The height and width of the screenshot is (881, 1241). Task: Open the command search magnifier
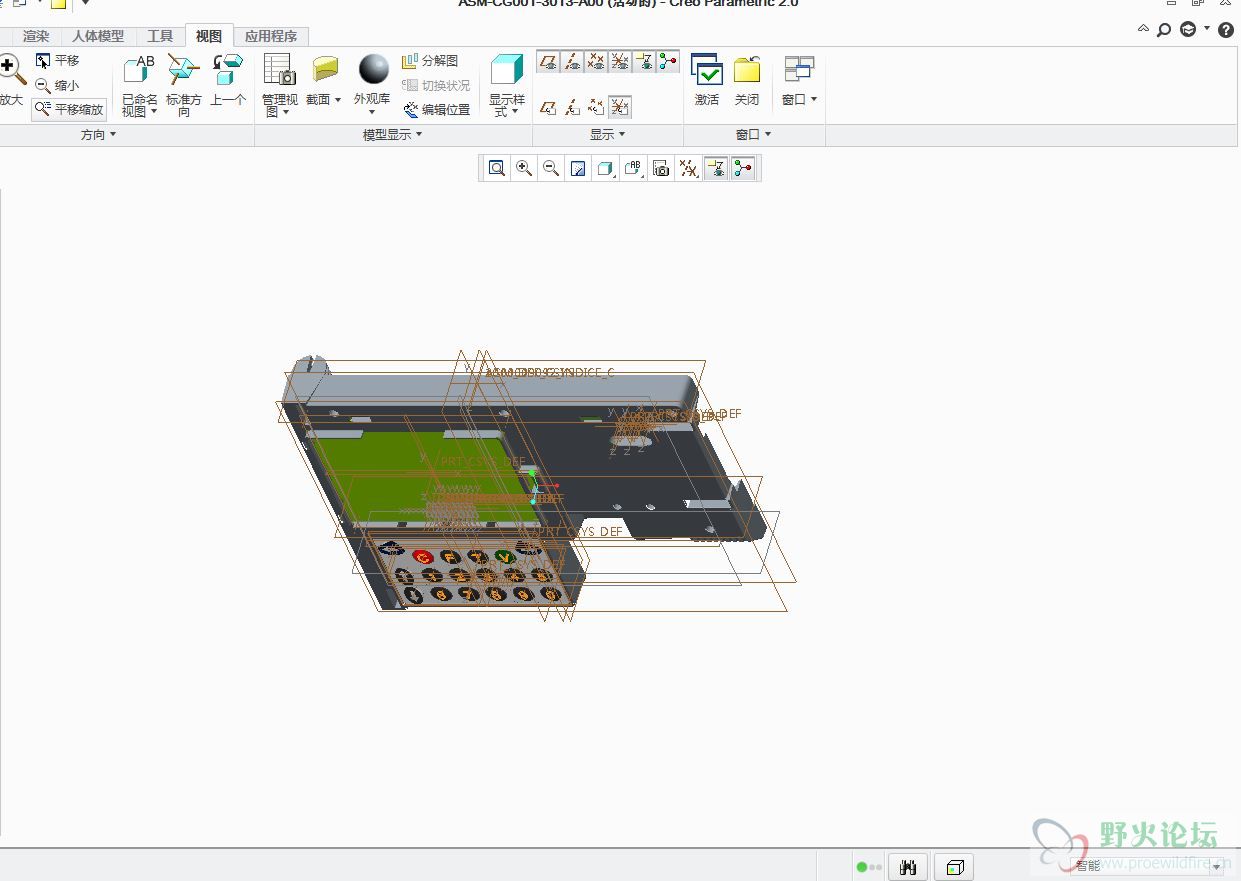click(x=1164, y=30)
